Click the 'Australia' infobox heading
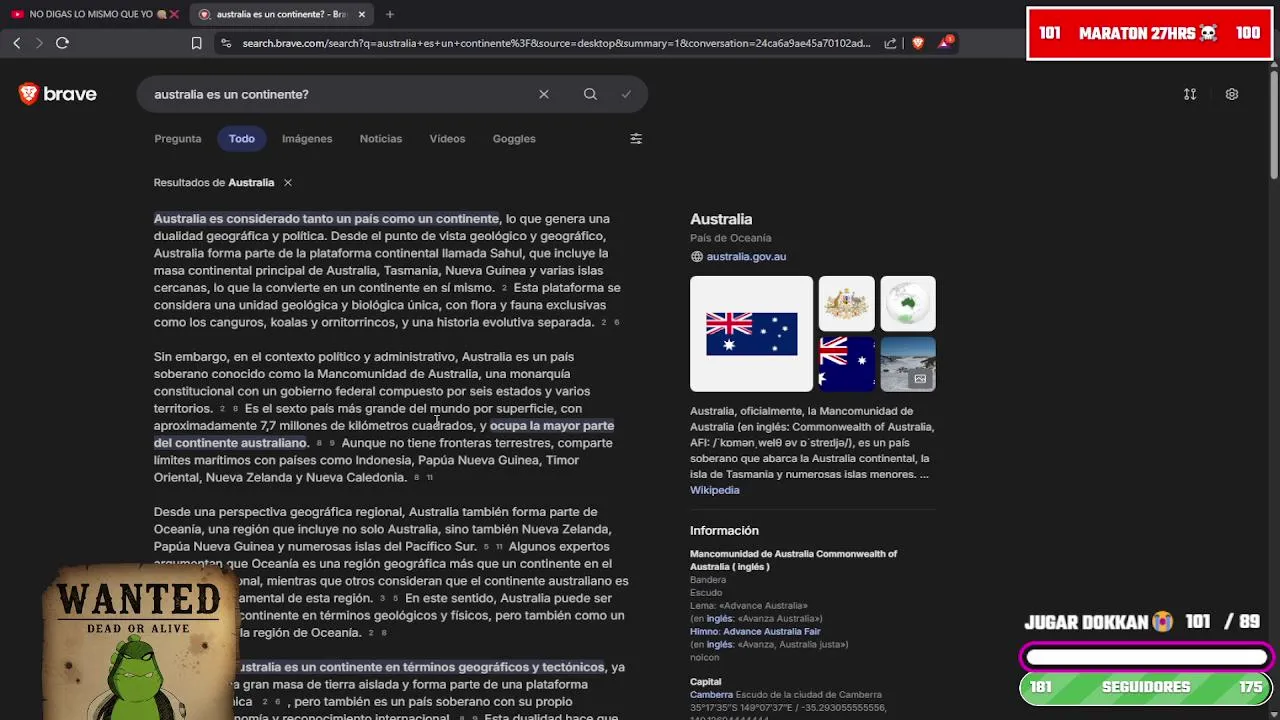The image size is (1280, 720). 721,219
